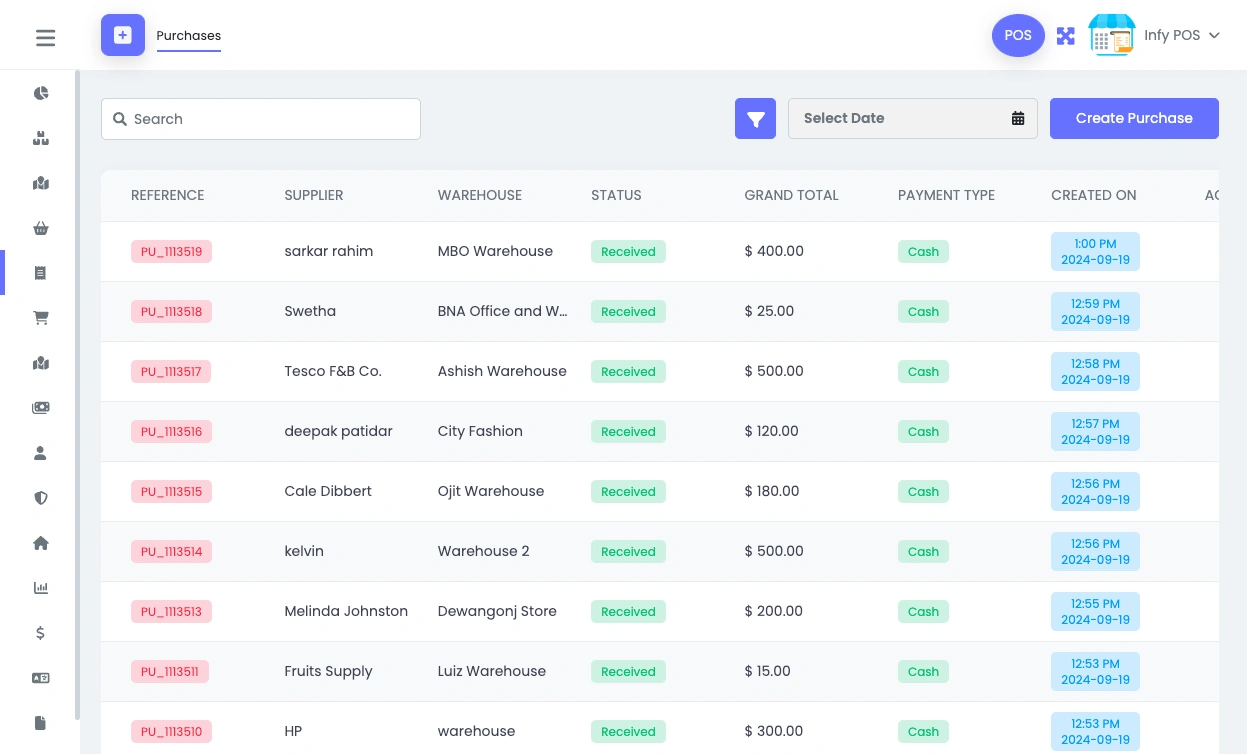Open the Select Date picker
The image size is (1247, 754).
(x=912, y=118)
